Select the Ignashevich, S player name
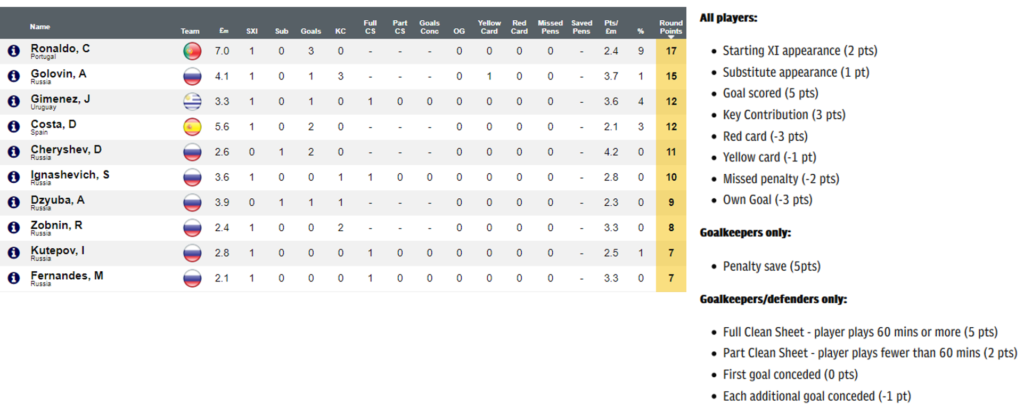This screenshot has width=1024, height=413. (x=70, y=174)
